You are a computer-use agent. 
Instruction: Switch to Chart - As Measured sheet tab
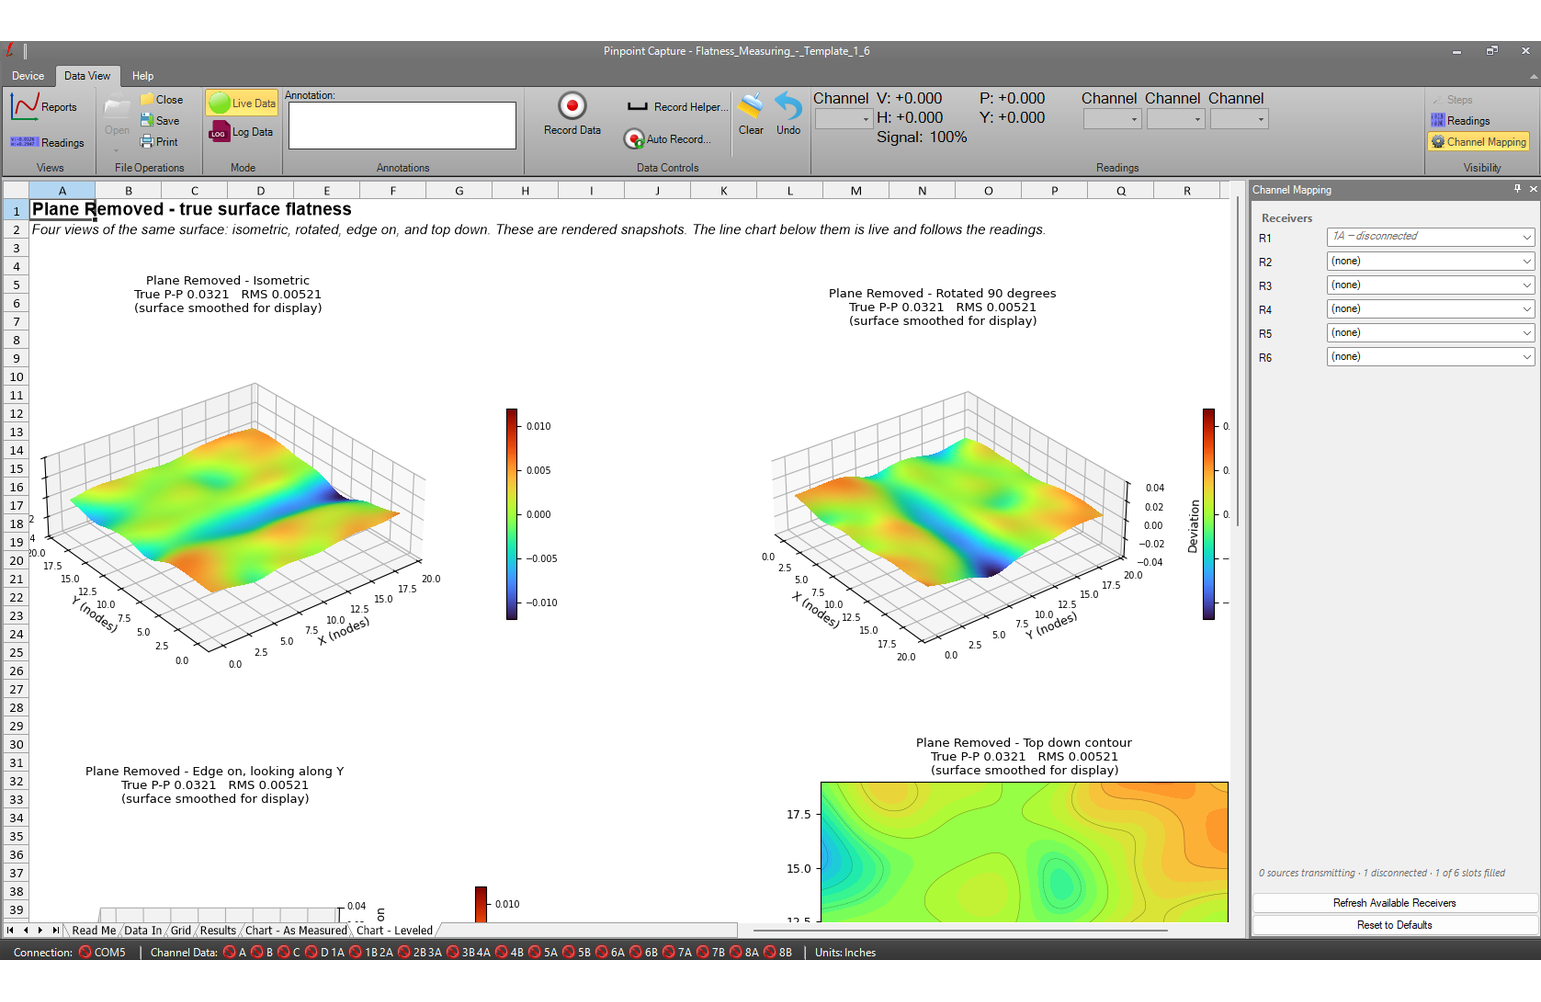coord(296,930)
